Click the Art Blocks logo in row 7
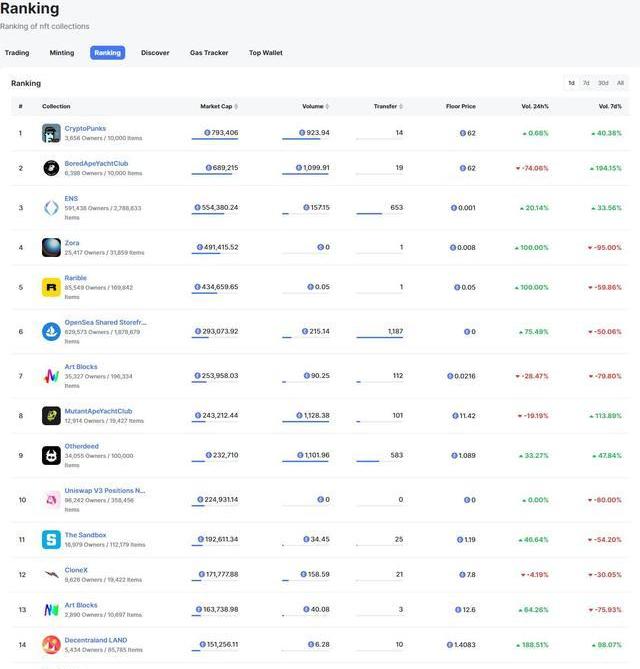 tap(51, 376)
